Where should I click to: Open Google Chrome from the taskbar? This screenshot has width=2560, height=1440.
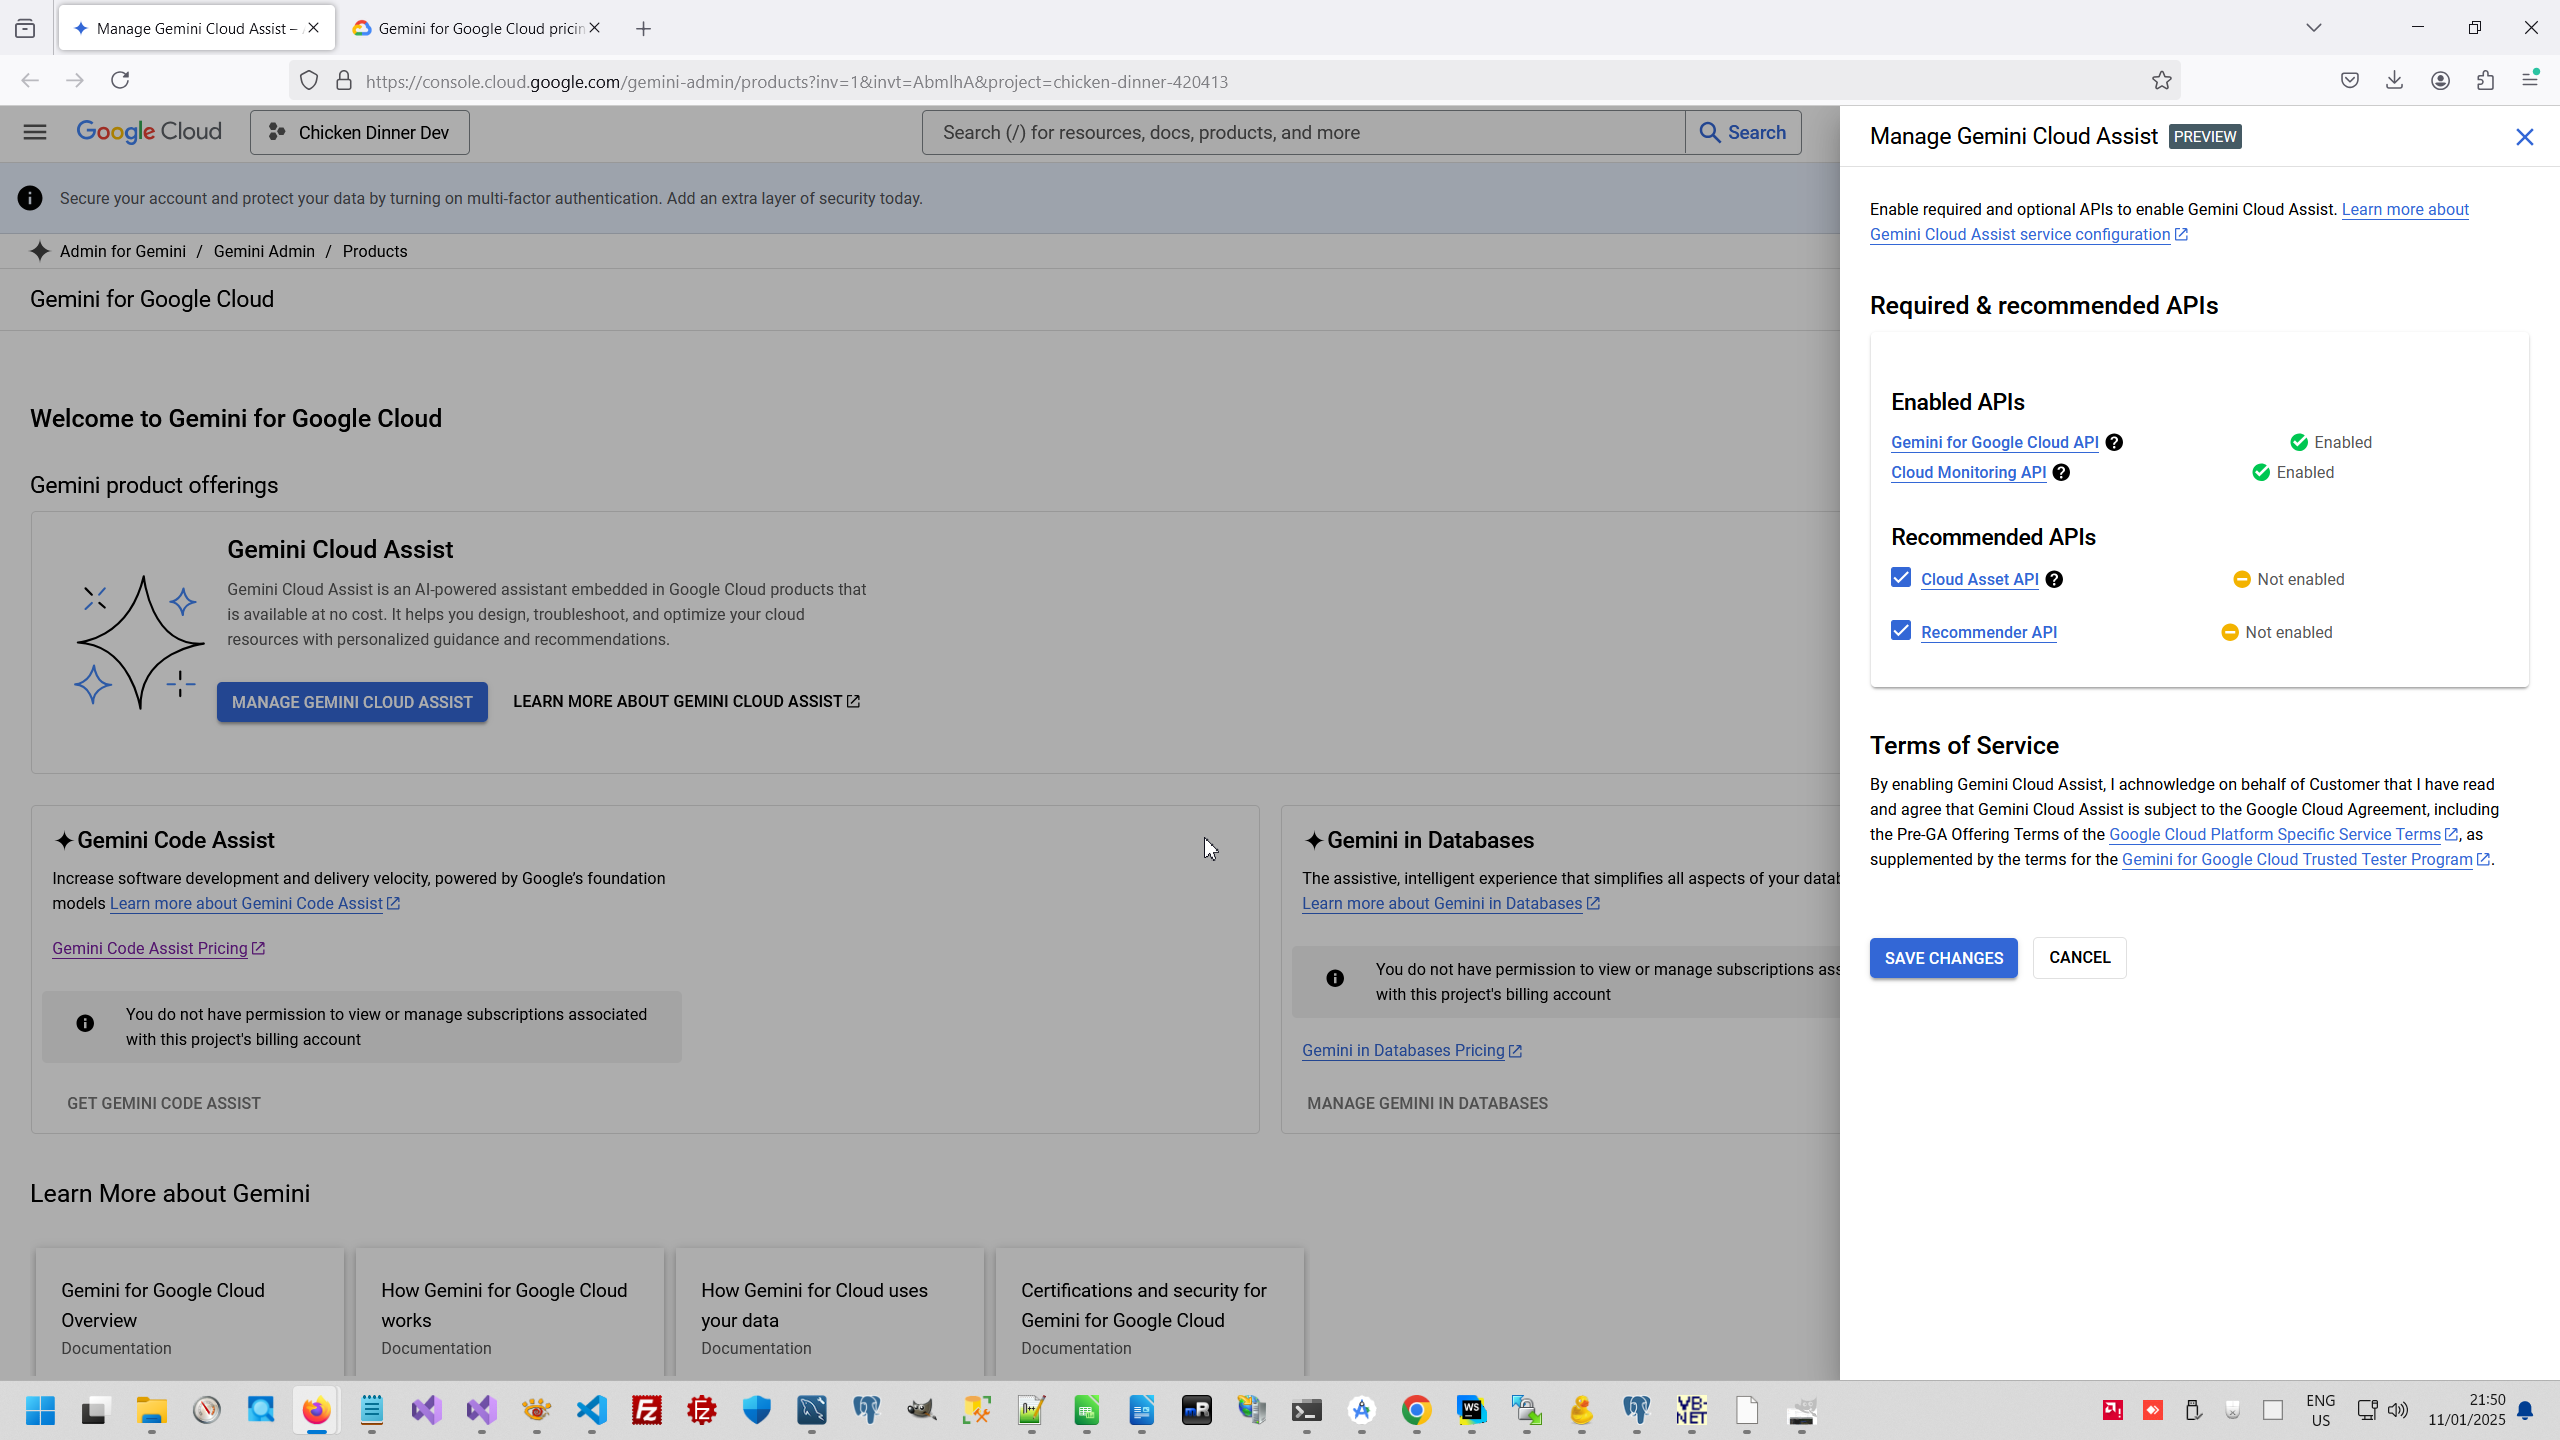1416,1410
